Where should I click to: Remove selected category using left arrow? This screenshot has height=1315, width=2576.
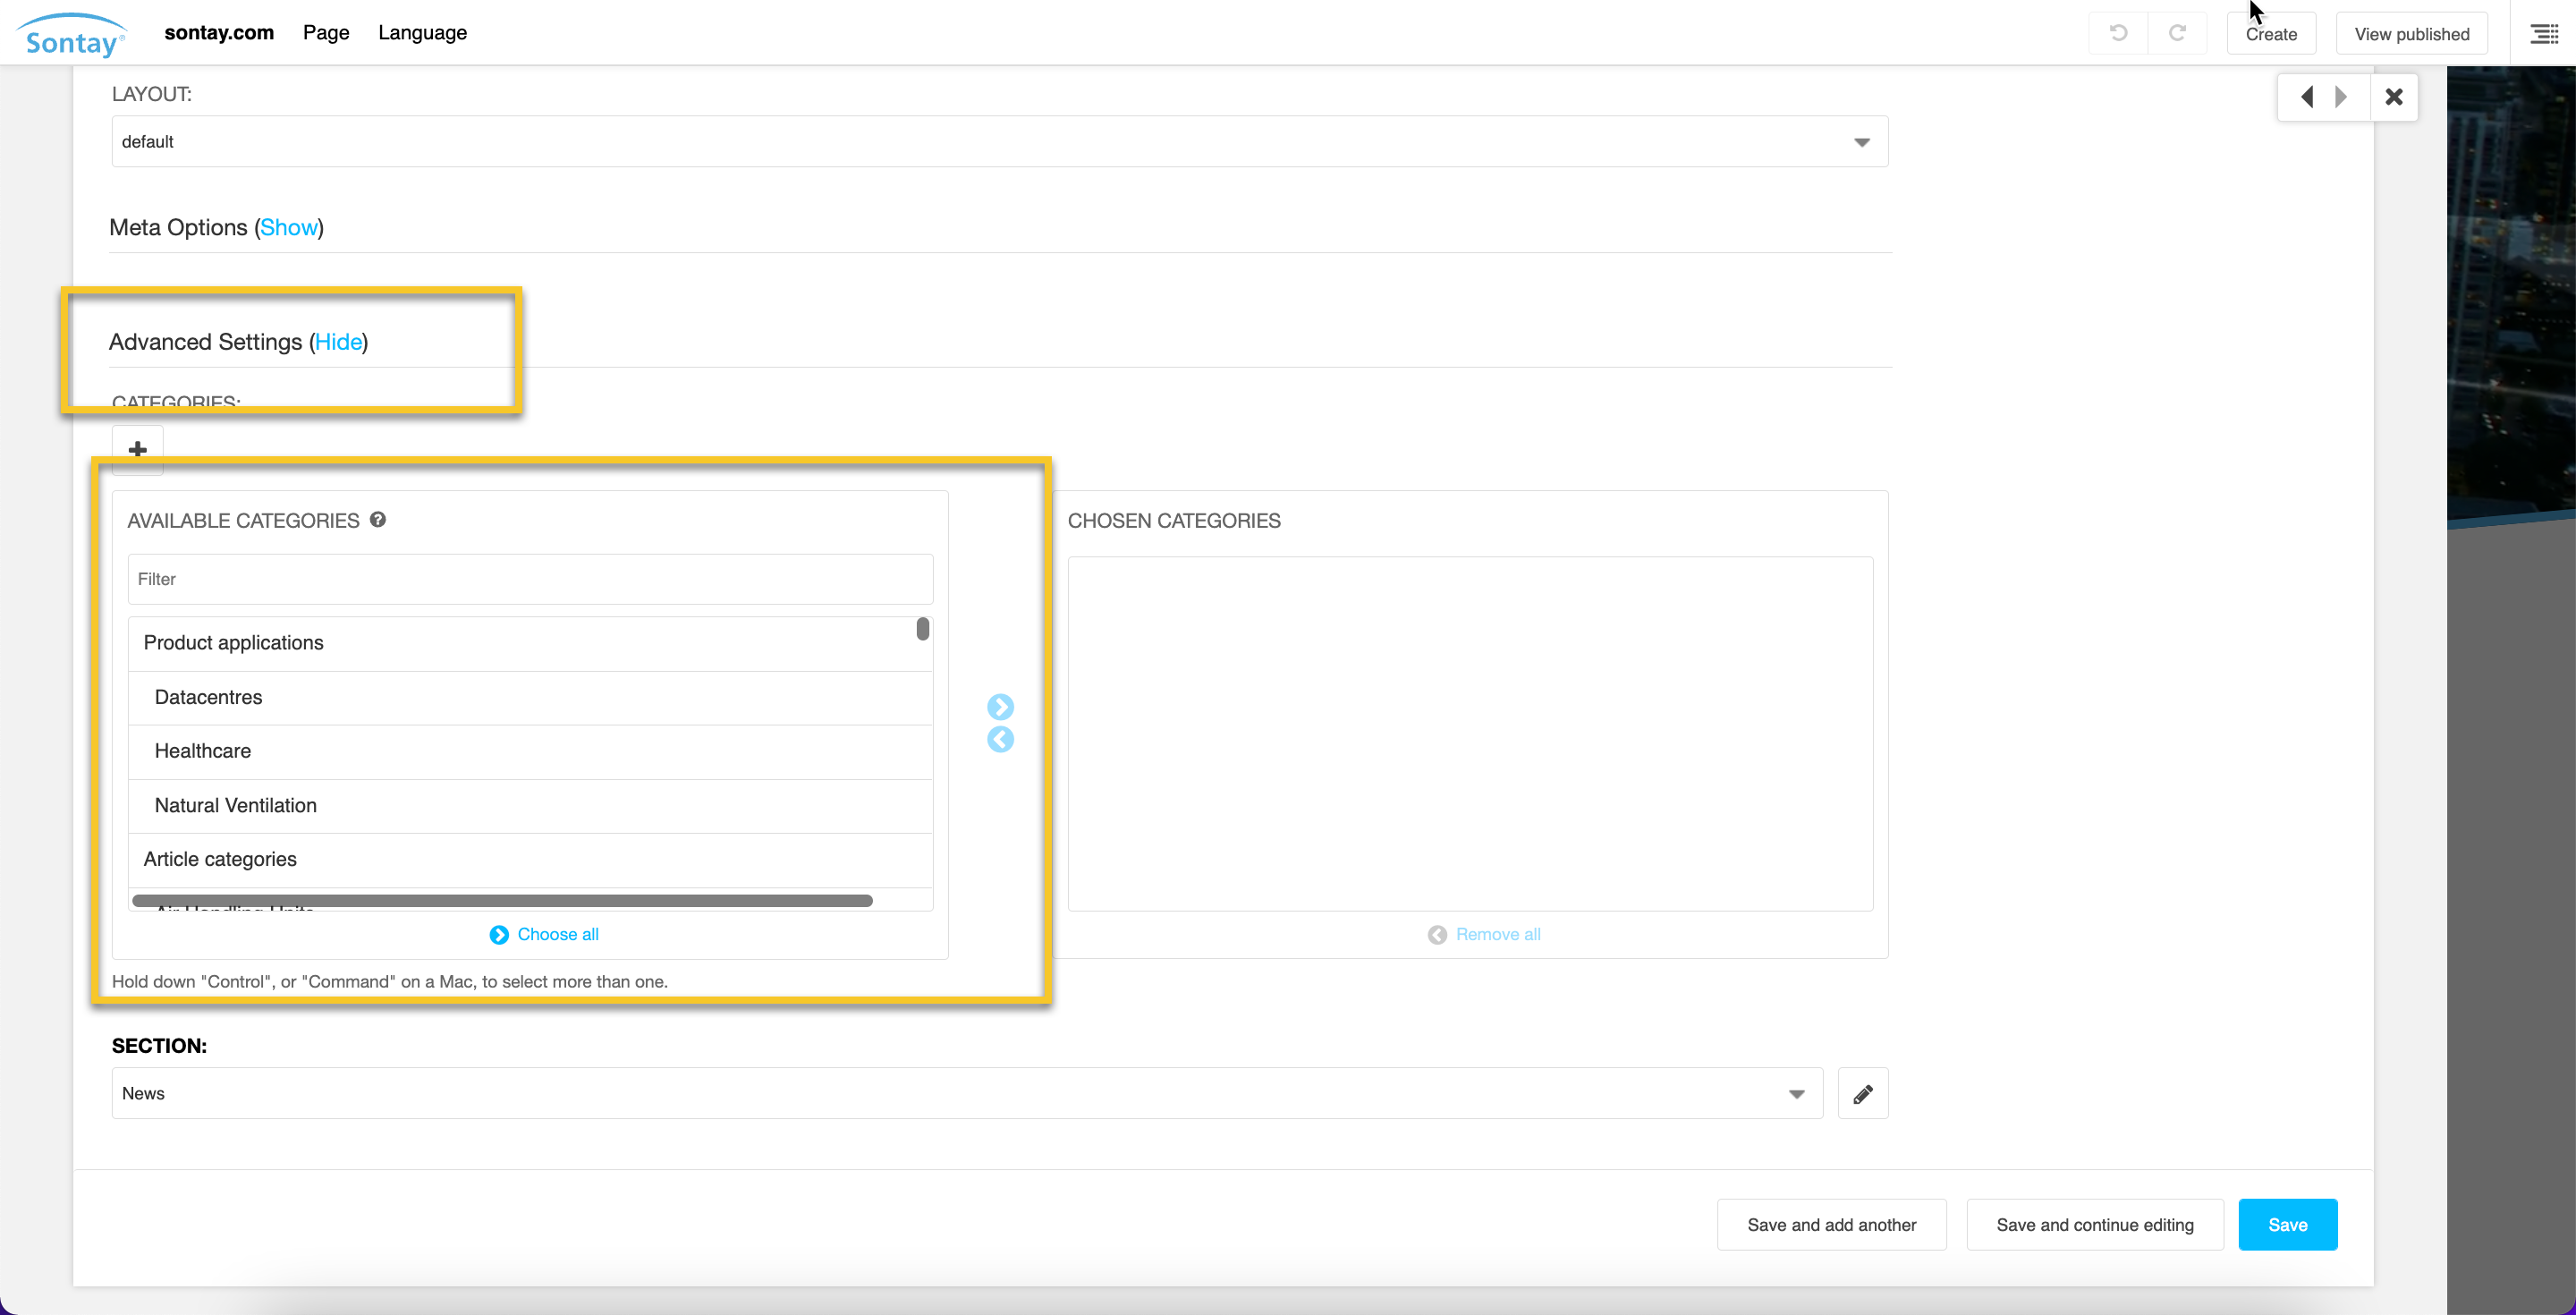coord(1000,740)
